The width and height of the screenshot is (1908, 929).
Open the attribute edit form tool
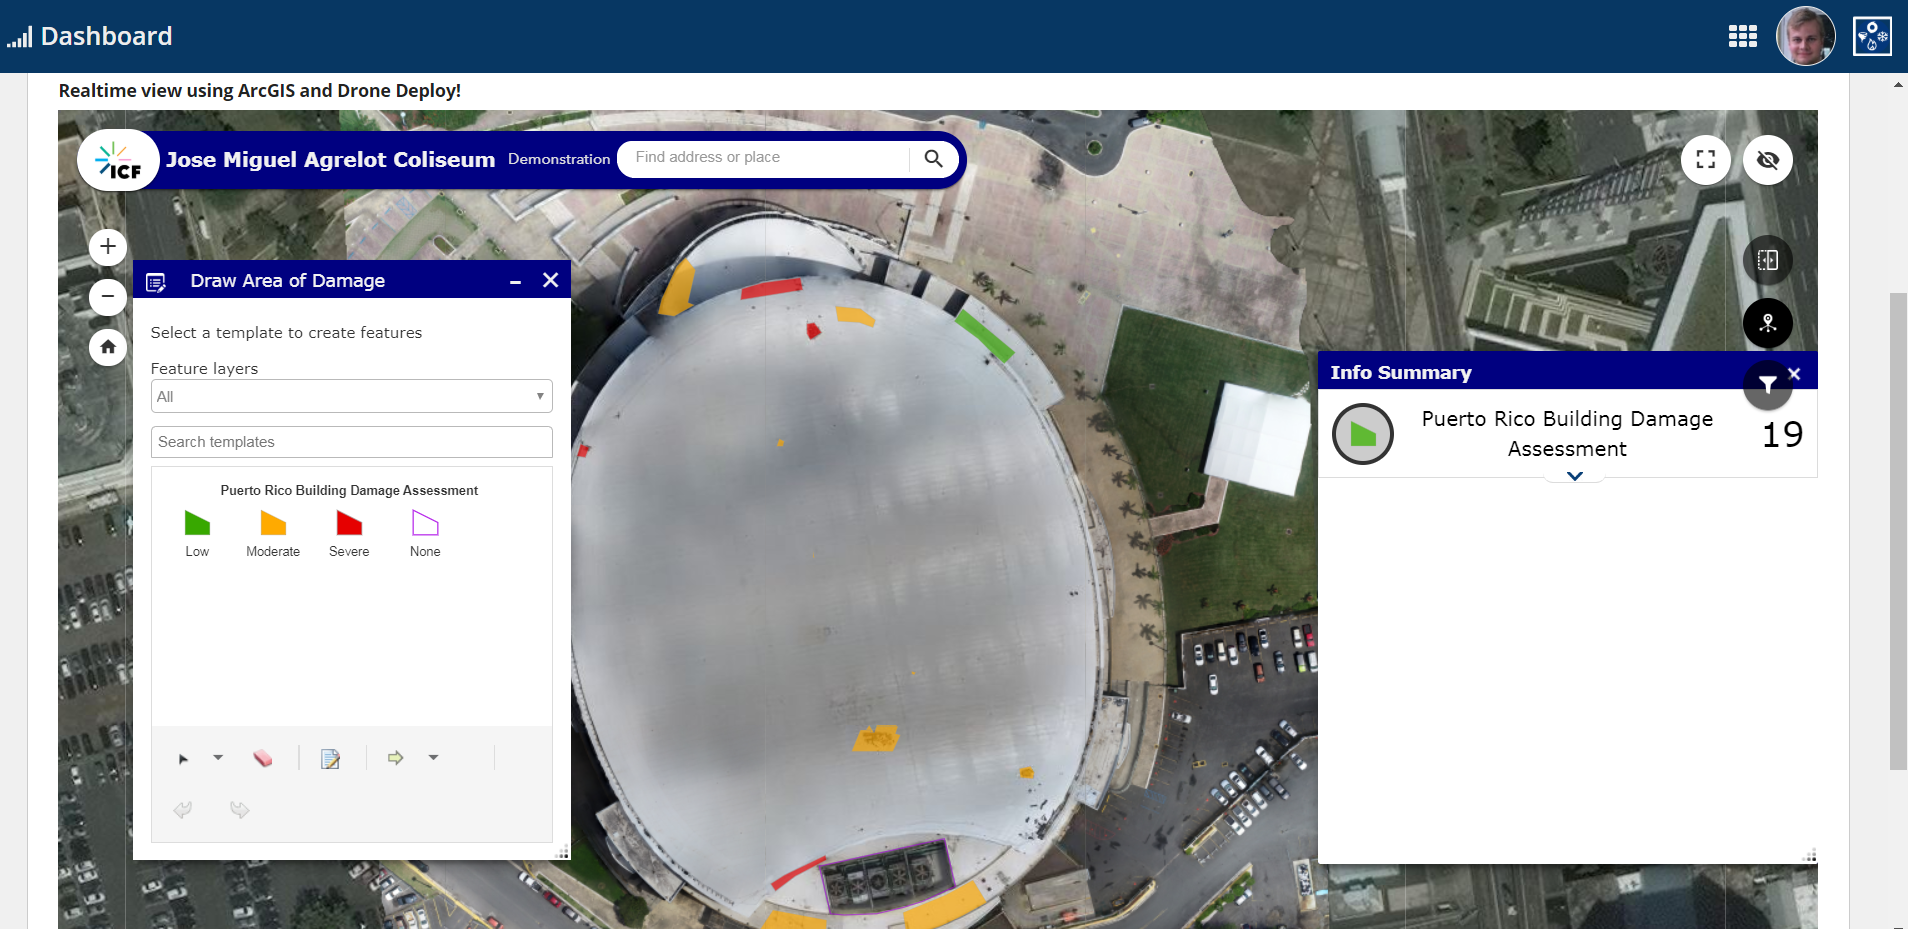tap(330, 759)
